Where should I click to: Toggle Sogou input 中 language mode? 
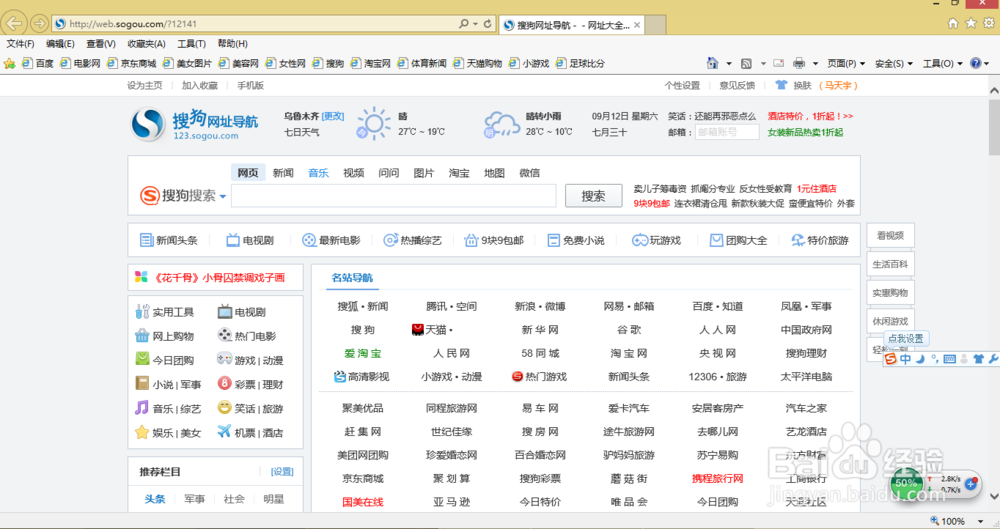click(905, 359)
